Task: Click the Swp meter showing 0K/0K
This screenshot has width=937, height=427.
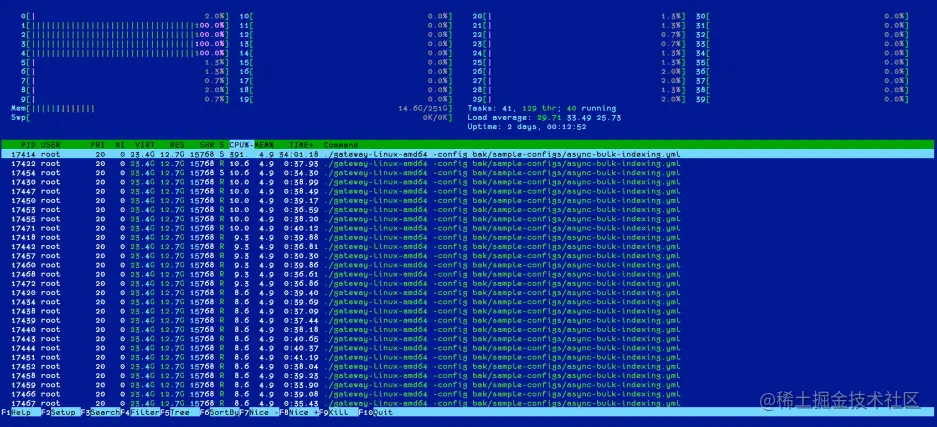Action: pos(232,118)
